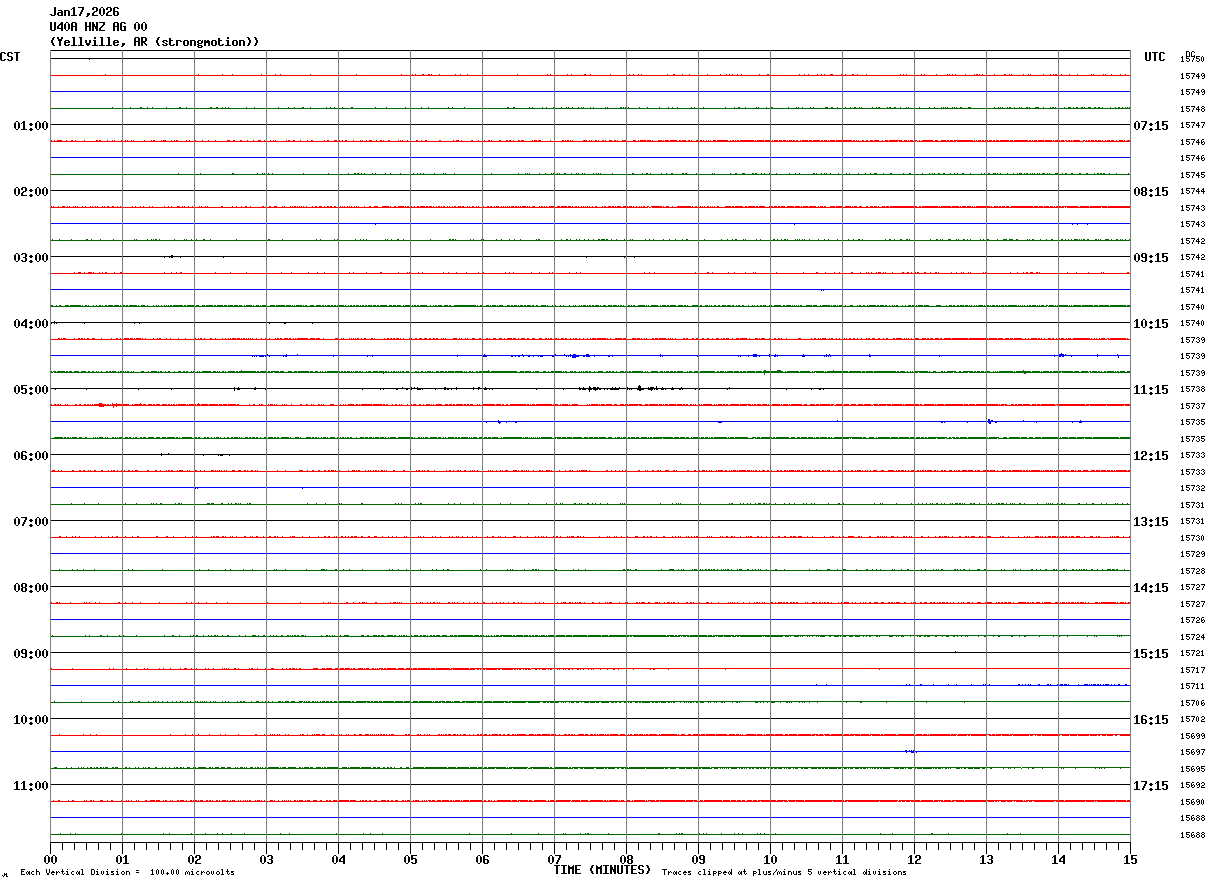Click minute tick label "15" on bottom axis

(x=1130, y=859)
